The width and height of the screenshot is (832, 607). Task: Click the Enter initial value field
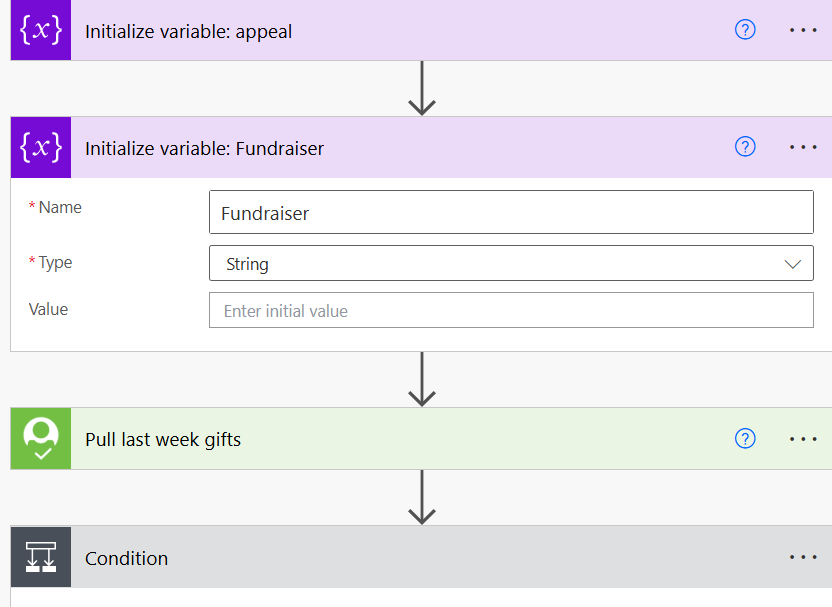tap(511, 310)
